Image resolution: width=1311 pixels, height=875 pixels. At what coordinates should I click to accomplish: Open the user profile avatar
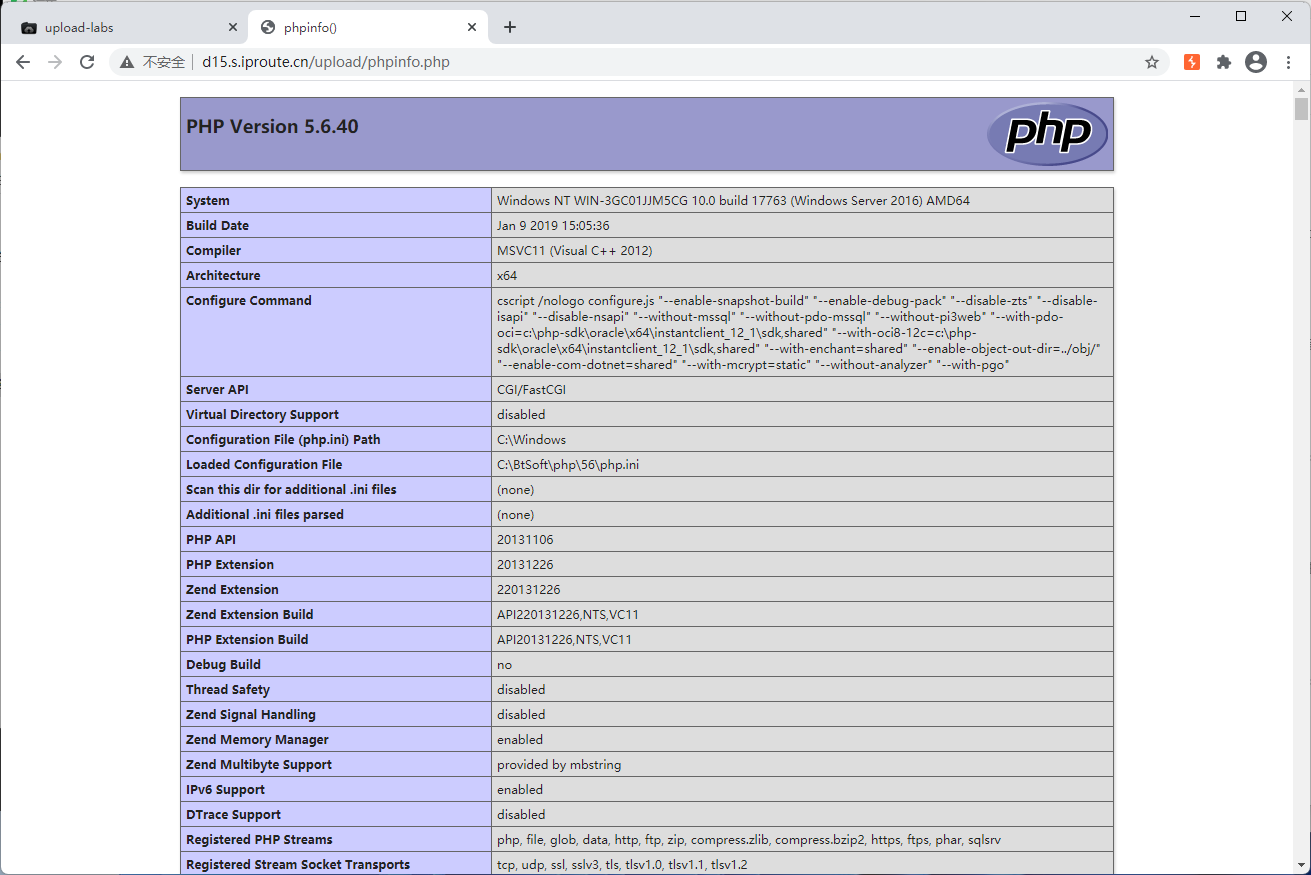(x=1255, y=62)
